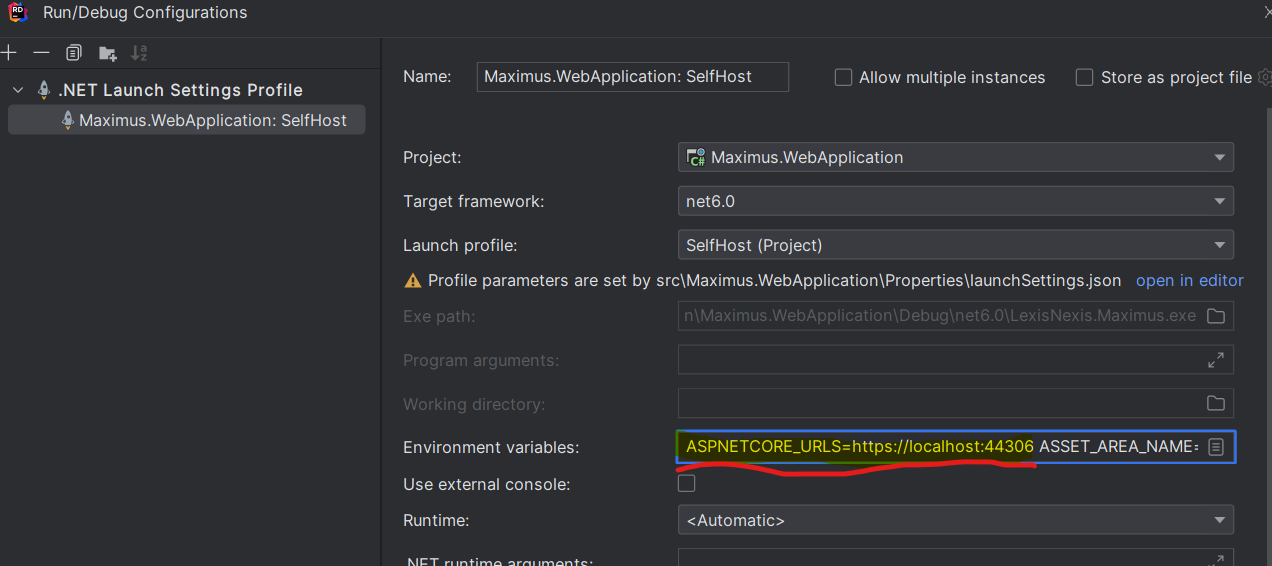The image size is (1272, 566).
Task: Collapse the .NET Launch Settings Profile node
Action: click(x=18, y=90)
